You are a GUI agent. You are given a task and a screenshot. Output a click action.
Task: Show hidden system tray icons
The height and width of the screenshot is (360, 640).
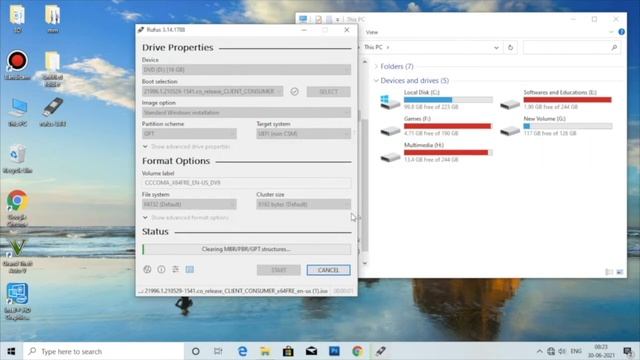(540, 351)
